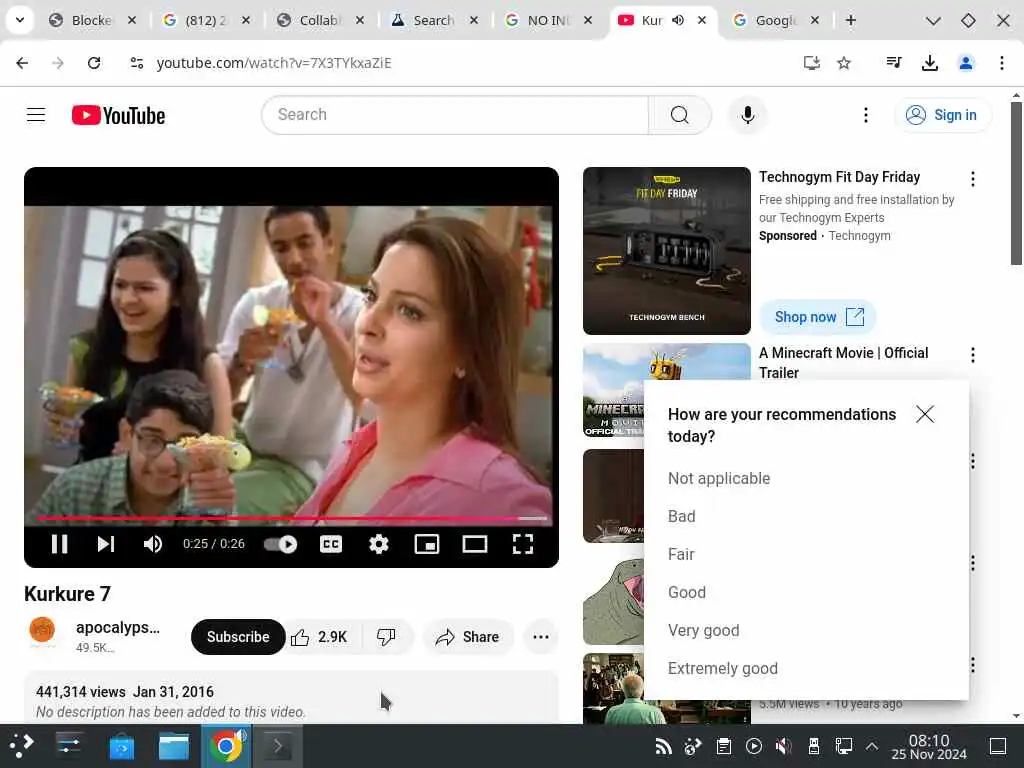Open Chrome downloads

click(x=929, y=63)
